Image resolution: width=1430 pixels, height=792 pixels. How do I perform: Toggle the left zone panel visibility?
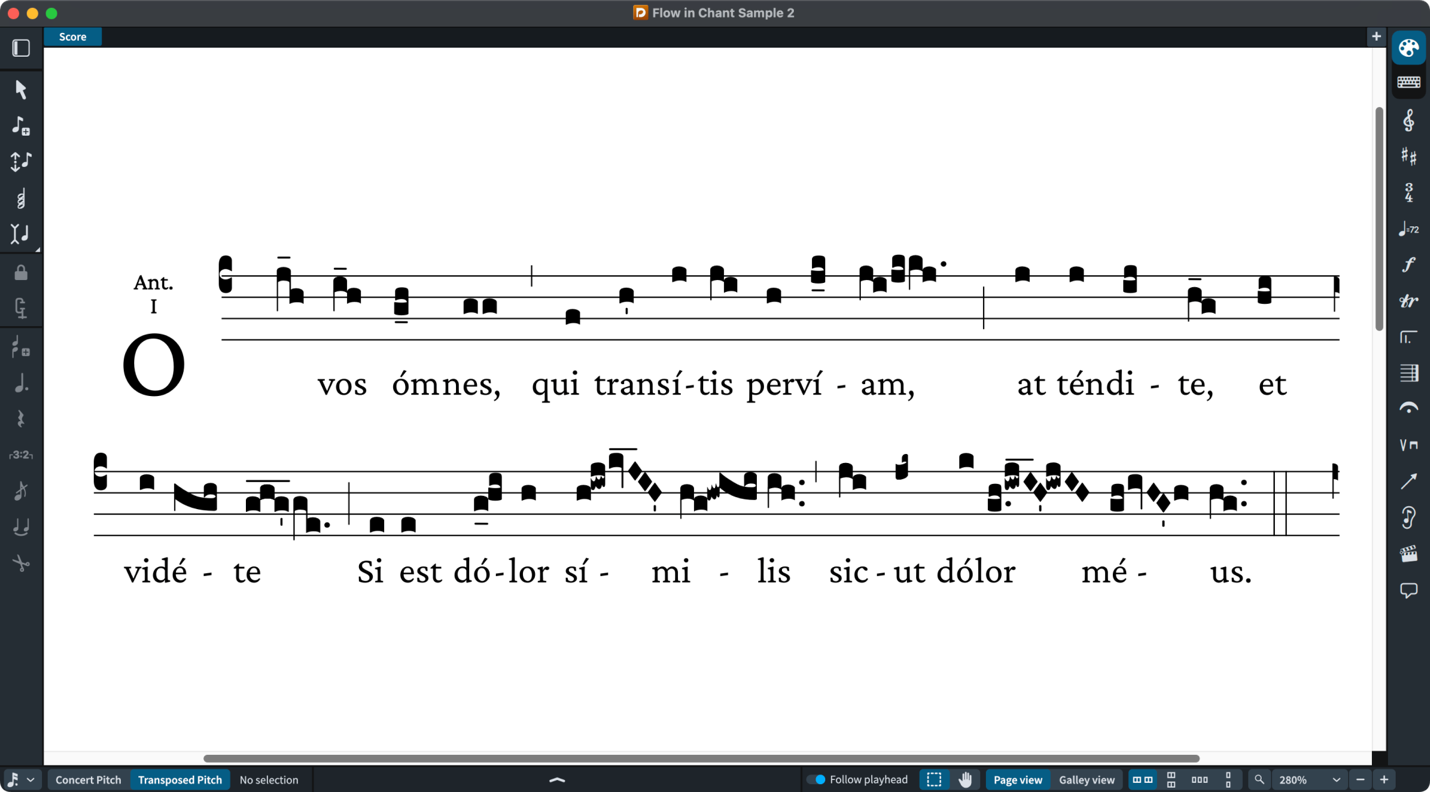(x=21, y=48)
